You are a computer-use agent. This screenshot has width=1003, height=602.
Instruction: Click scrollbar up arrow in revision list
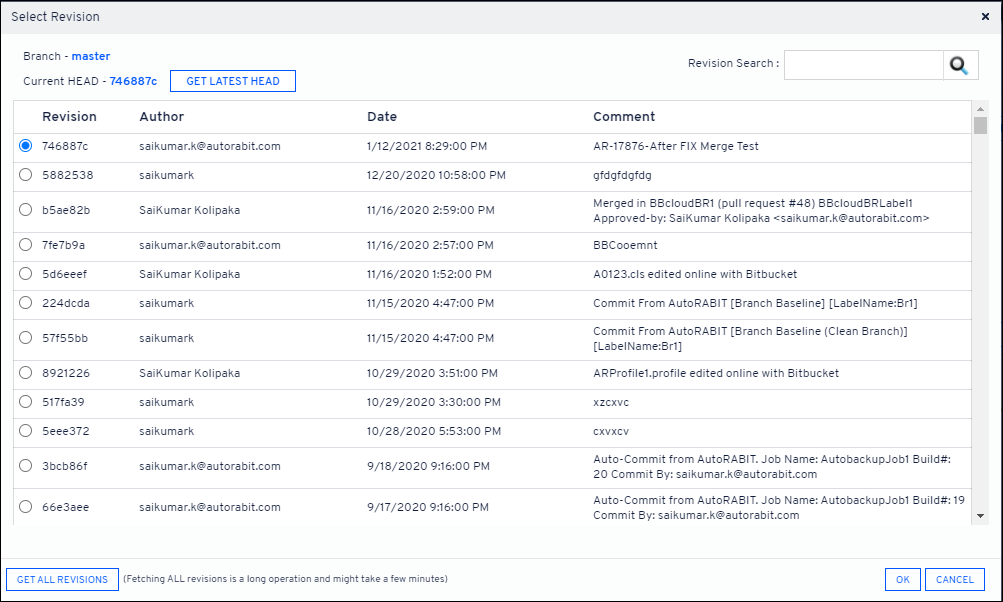click(x=980, y=109)
